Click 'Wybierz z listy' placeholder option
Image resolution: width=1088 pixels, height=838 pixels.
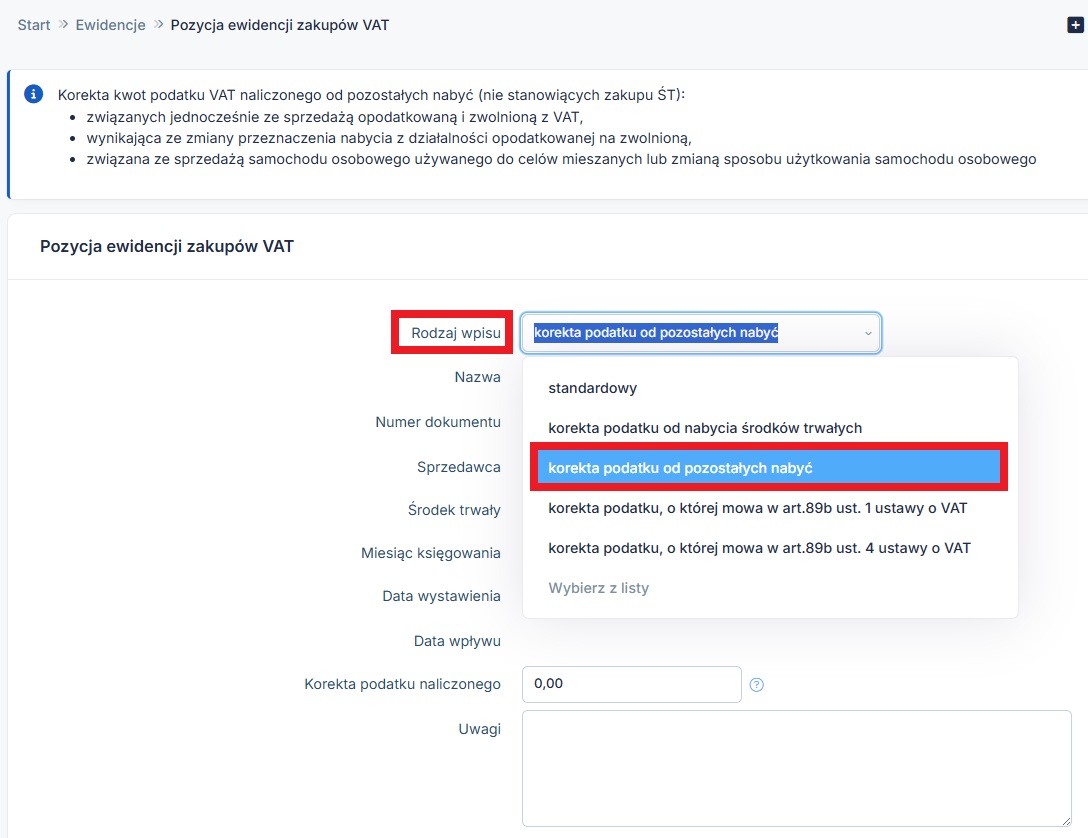pyautogui.click(x=598, y=588)
